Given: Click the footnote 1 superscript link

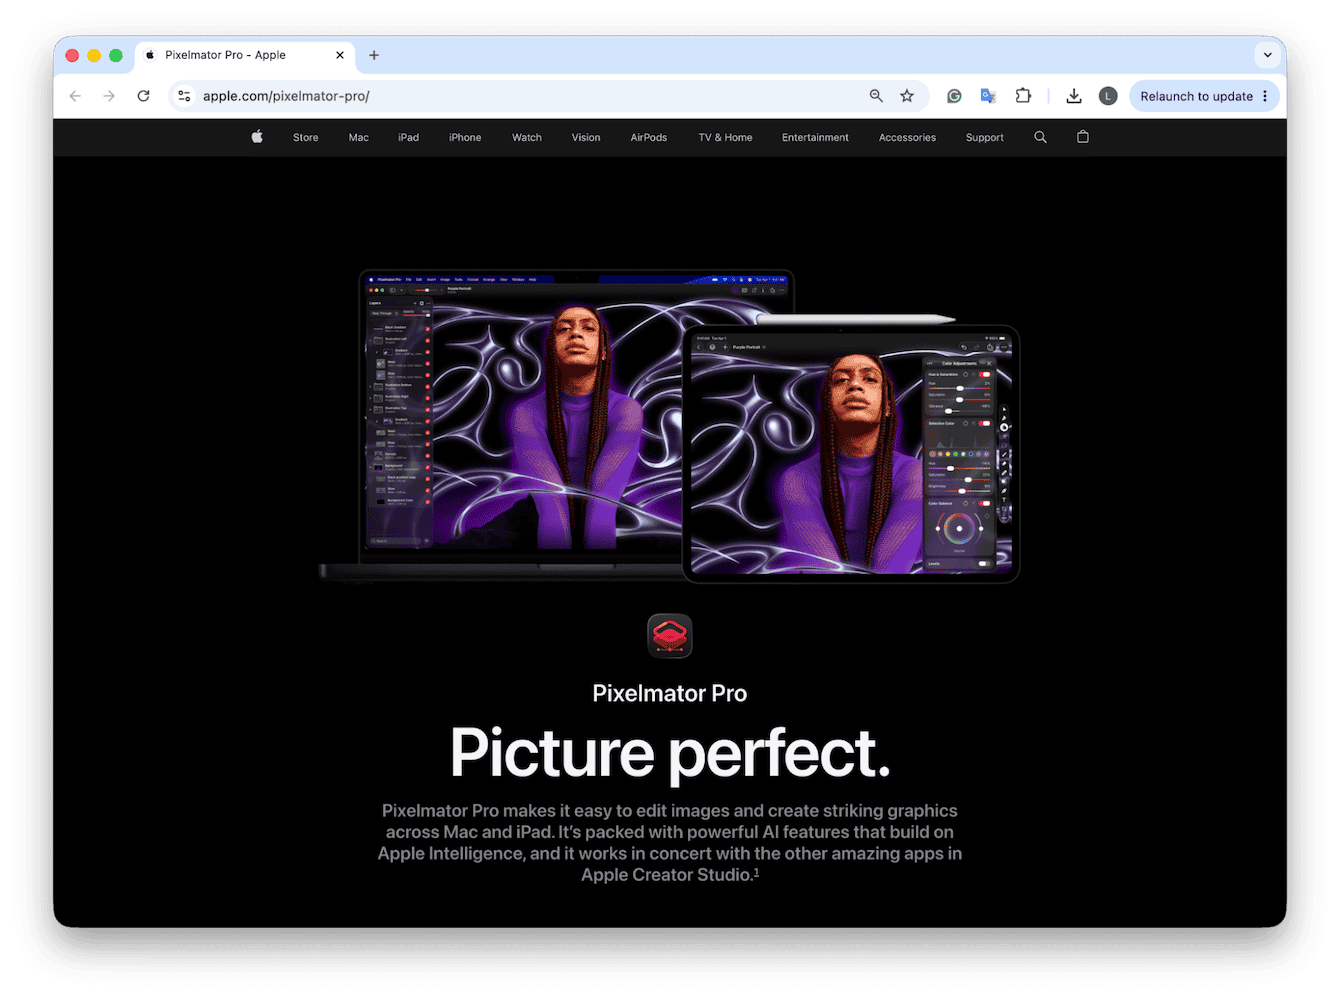Looking at the screenshot, I should click(756, 872).
